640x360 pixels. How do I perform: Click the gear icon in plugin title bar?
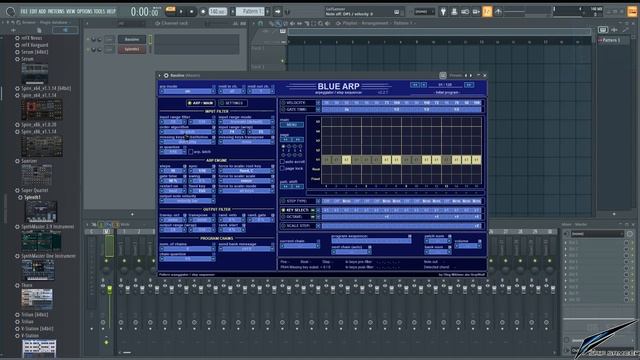coord(166,76)
